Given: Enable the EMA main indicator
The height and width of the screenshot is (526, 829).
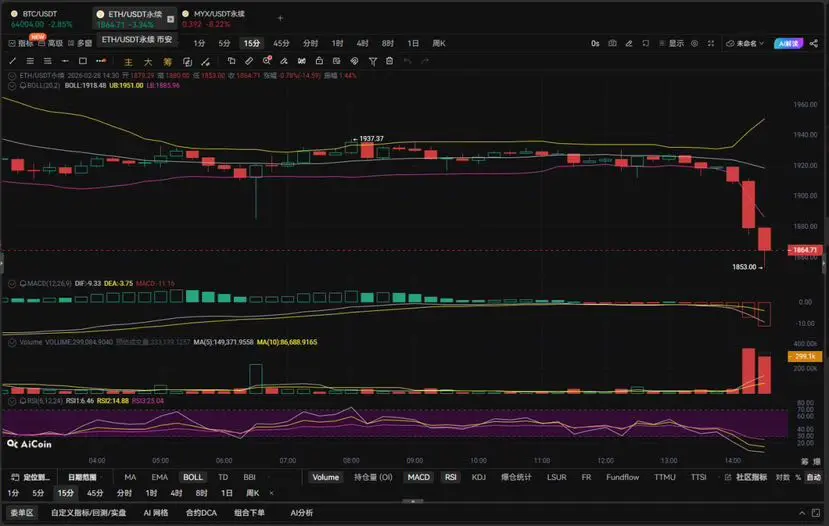Looking at the screenshot, I should point(160,477).
